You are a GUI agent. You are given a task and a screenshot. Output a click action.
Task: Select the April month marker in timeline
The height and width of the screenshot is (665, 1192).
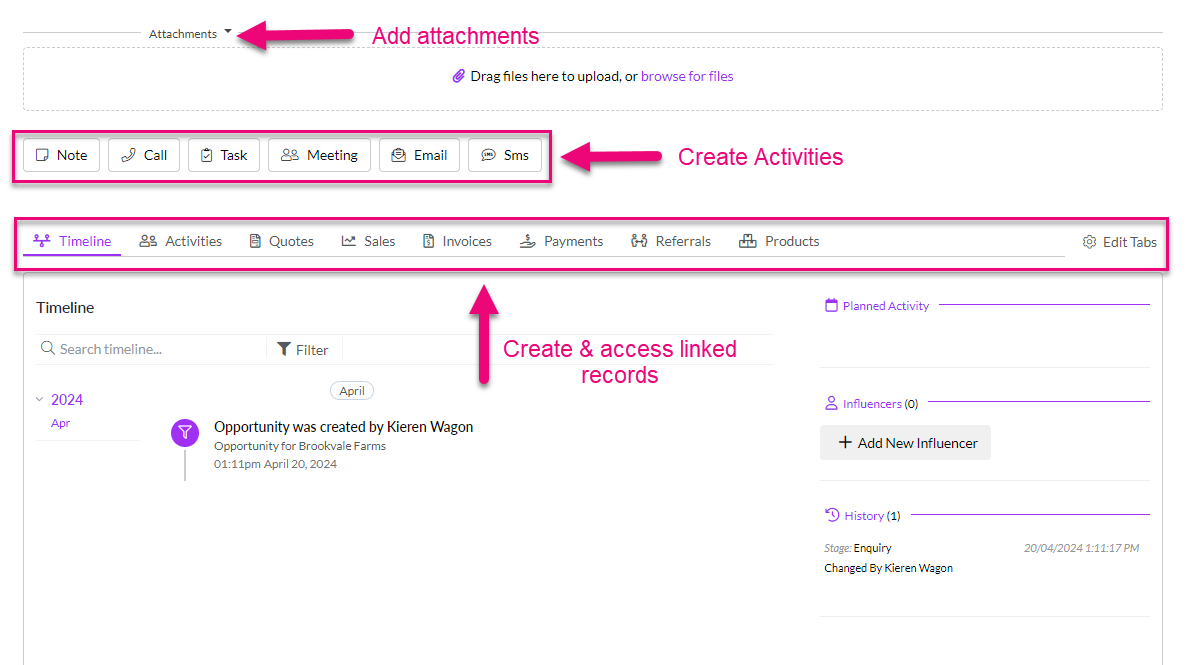pyautogui.click(x=352, y=391)
